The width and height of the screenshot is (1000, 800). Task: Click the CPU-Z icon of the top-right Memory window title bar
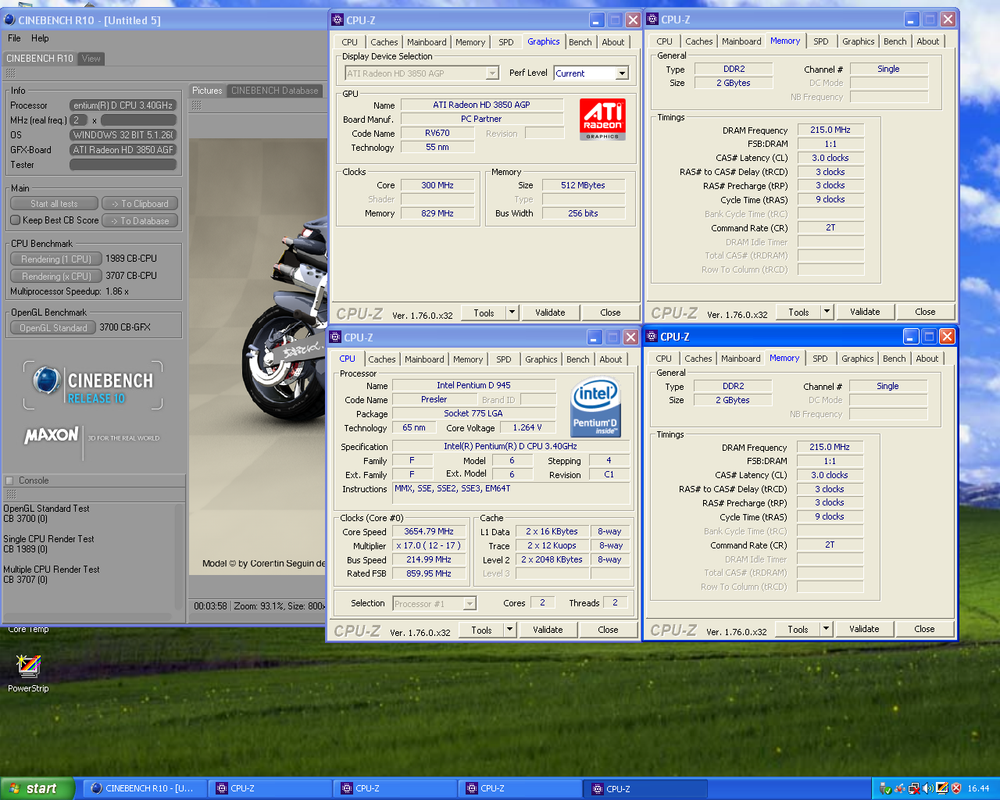(x=652, y=19)
